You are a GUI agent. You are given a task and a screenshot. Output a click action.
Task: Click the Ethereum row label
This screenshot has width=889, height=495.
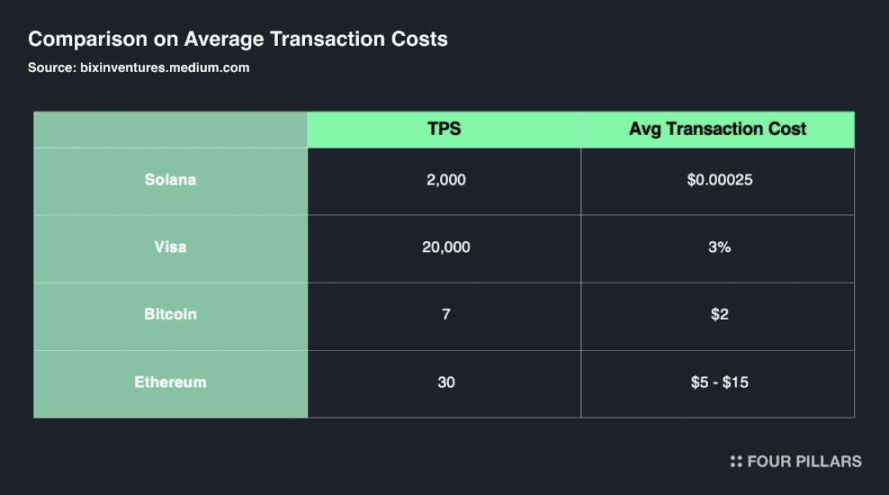[171, 384]
